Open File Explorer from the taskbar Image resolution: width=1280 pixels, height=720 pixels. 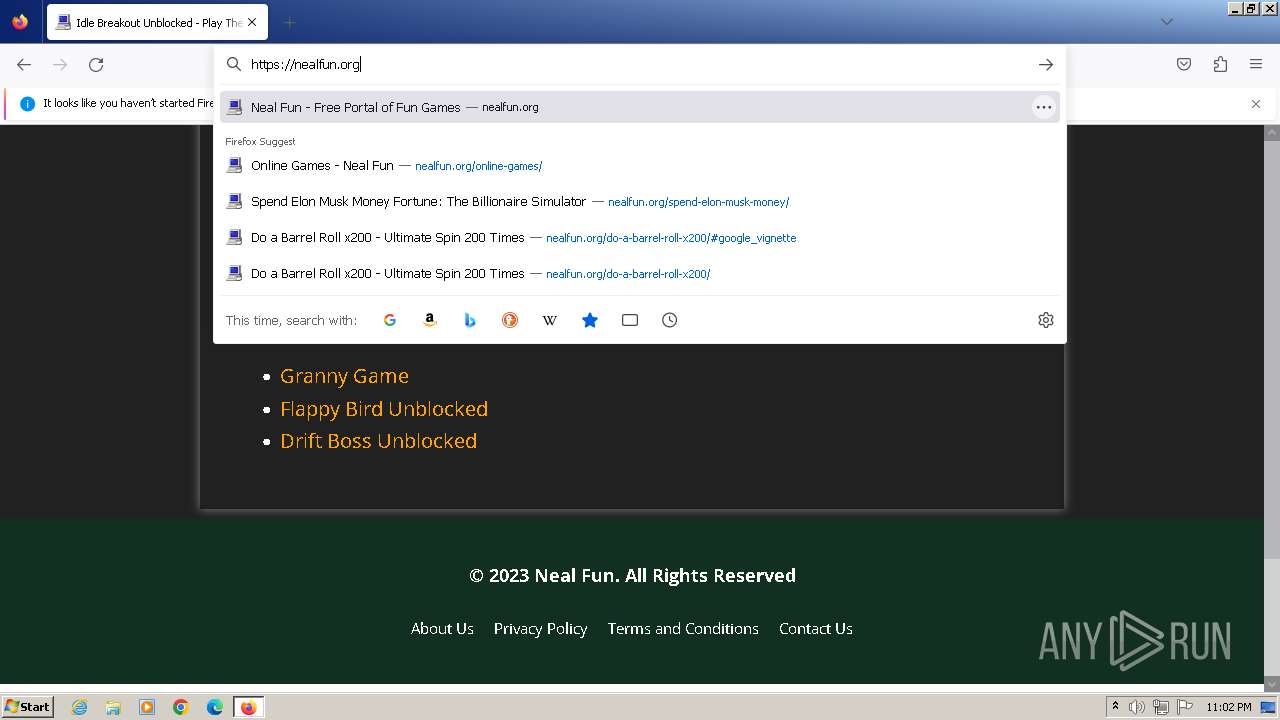coord(113,707)
